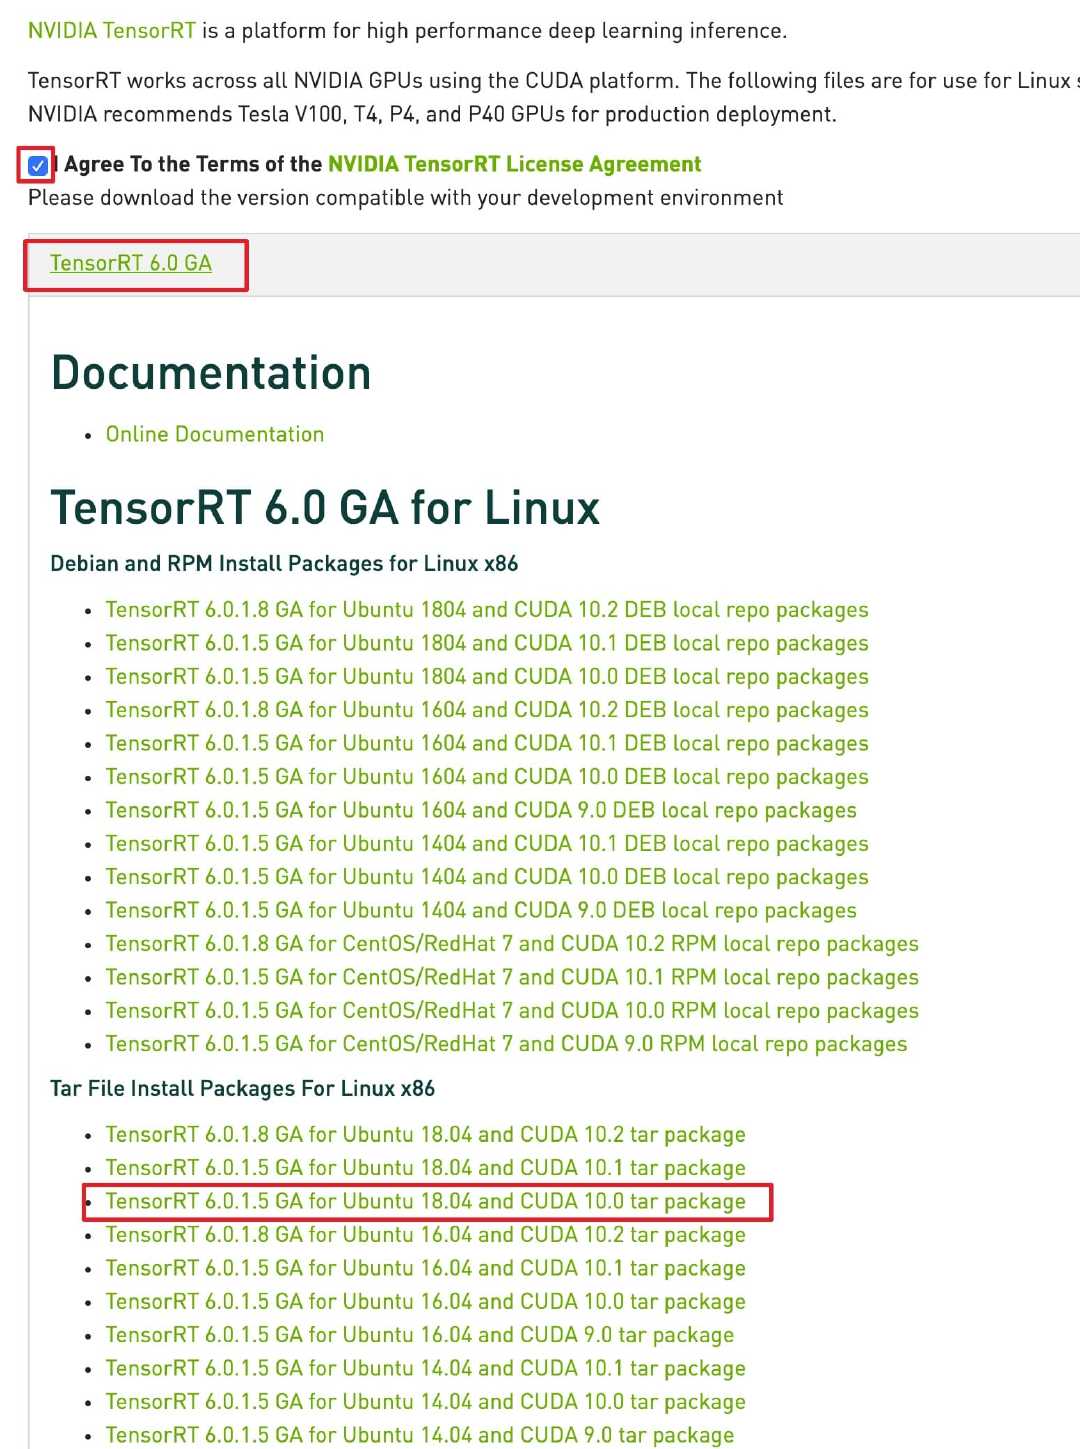Download TensorRT 6.0.1.8 Ubuntu 16.04 CUDA 10.2 tar
The image size is (1080, 1449).
click(x=426, y=1235)
